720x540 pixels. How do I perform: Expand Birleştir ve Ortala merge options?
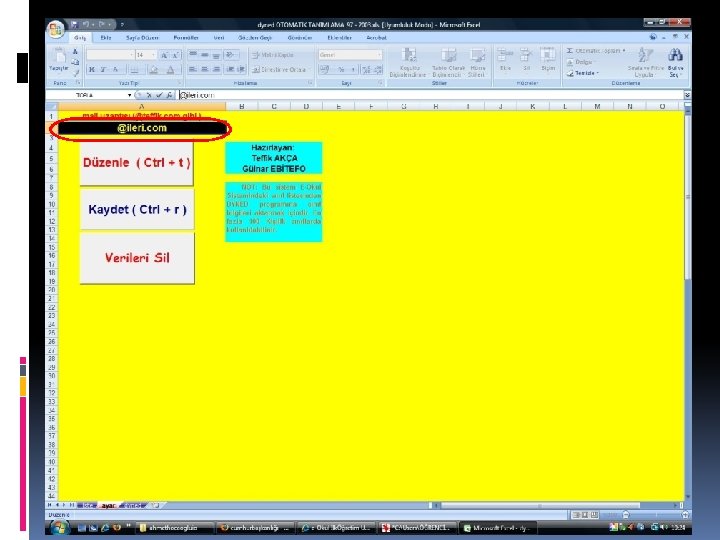[x=310, y=70]
